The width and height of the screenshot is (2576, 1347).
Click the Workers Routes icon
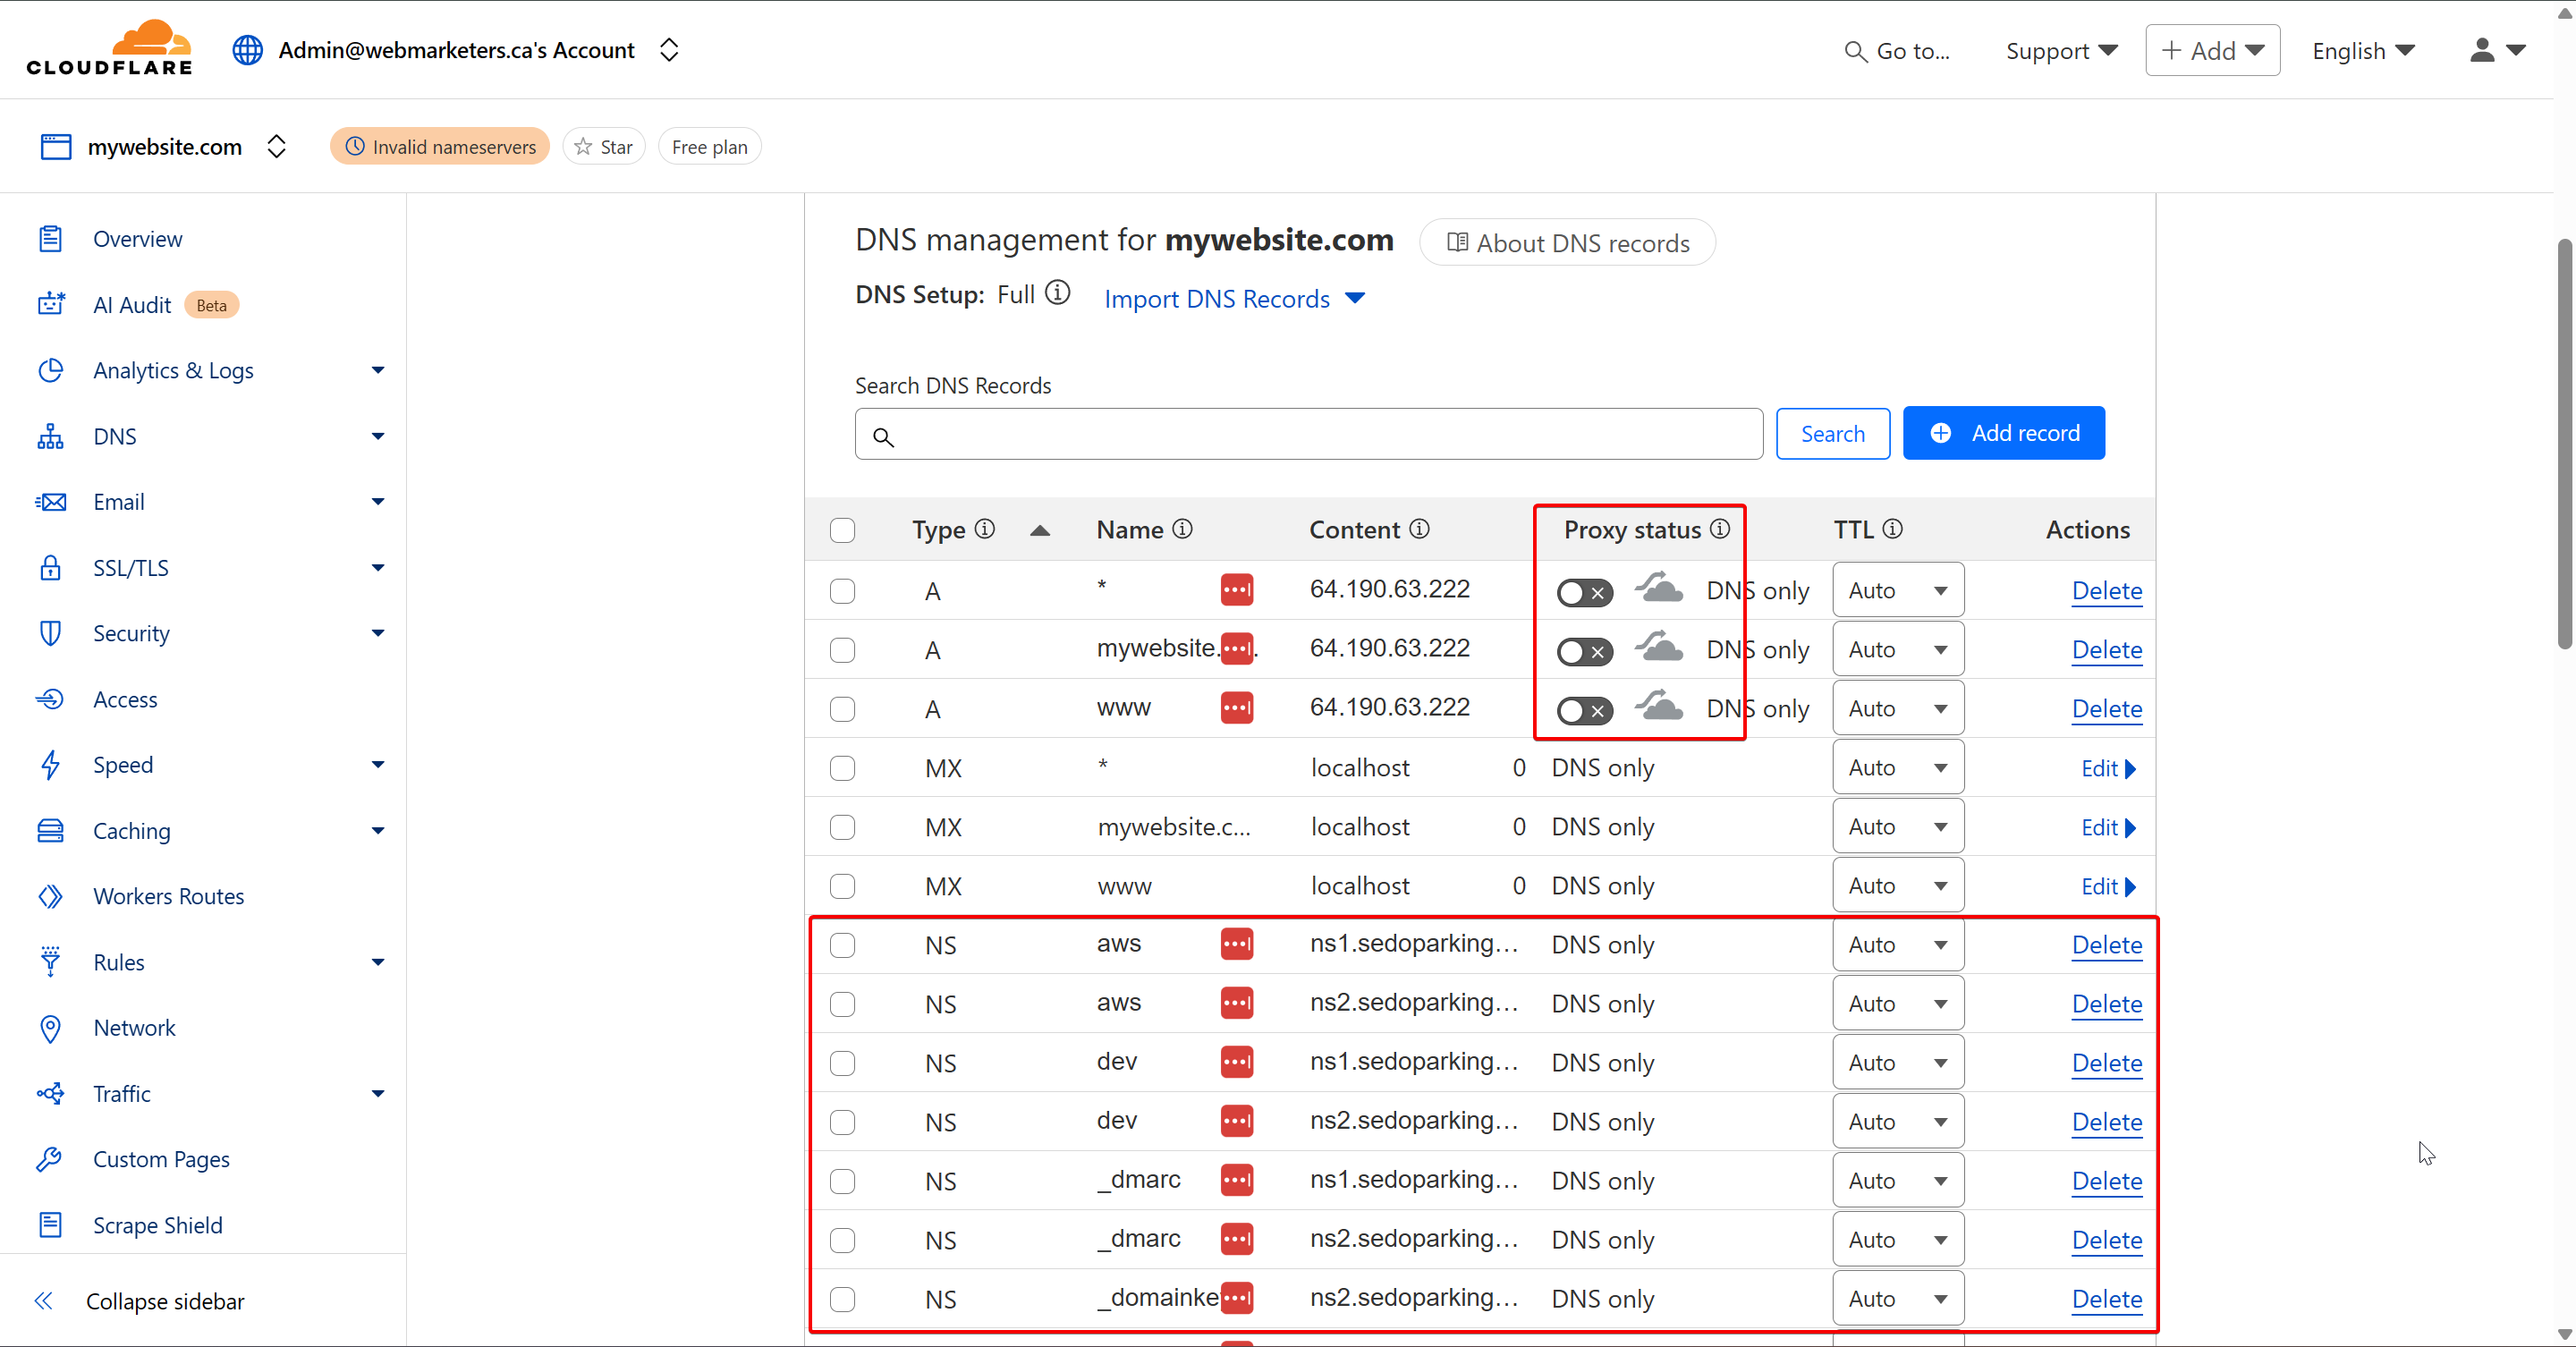[x=51, y=896]
